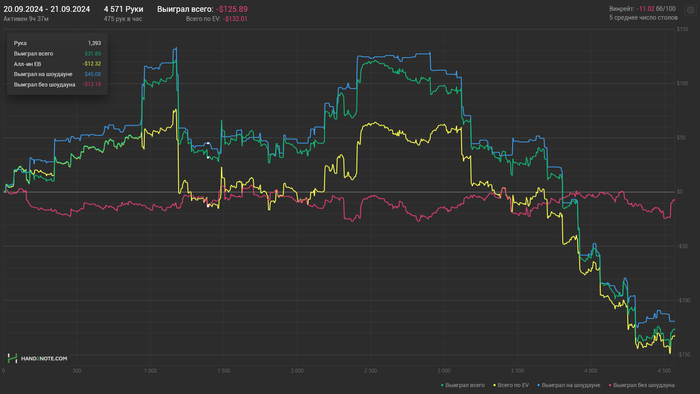The image size is (700, 394).
Task: Click tooltip row 'Рука 1,393'
Action: (57, 43)
